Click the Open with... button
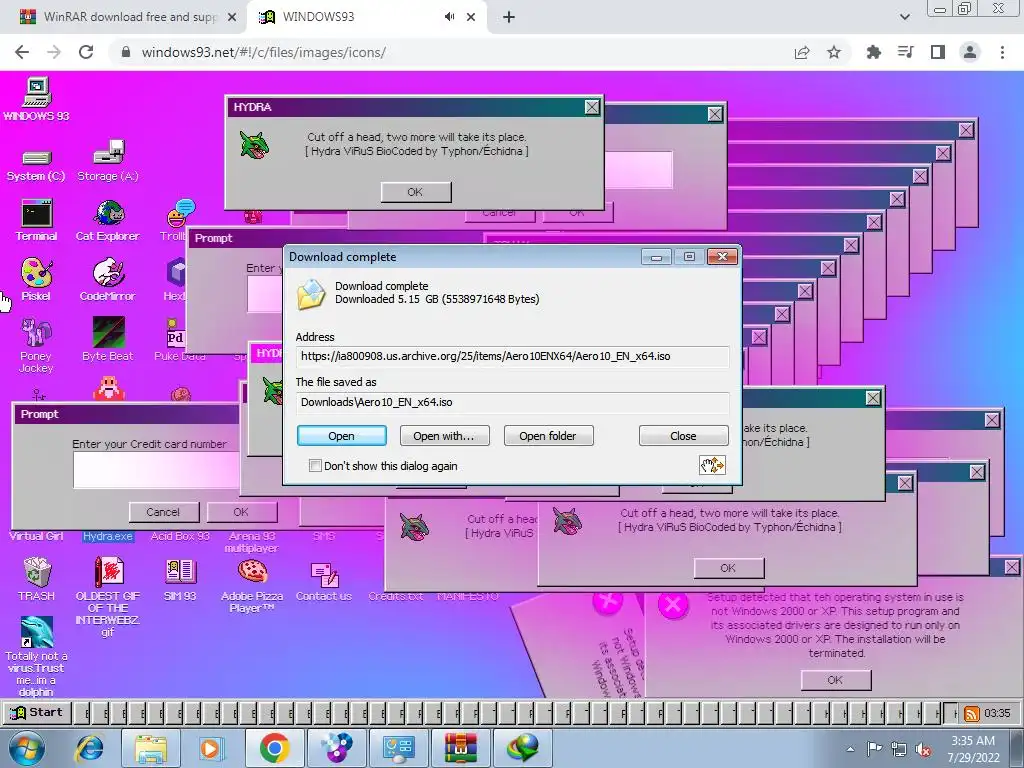Screen dimensions: 1024x768 444,436
